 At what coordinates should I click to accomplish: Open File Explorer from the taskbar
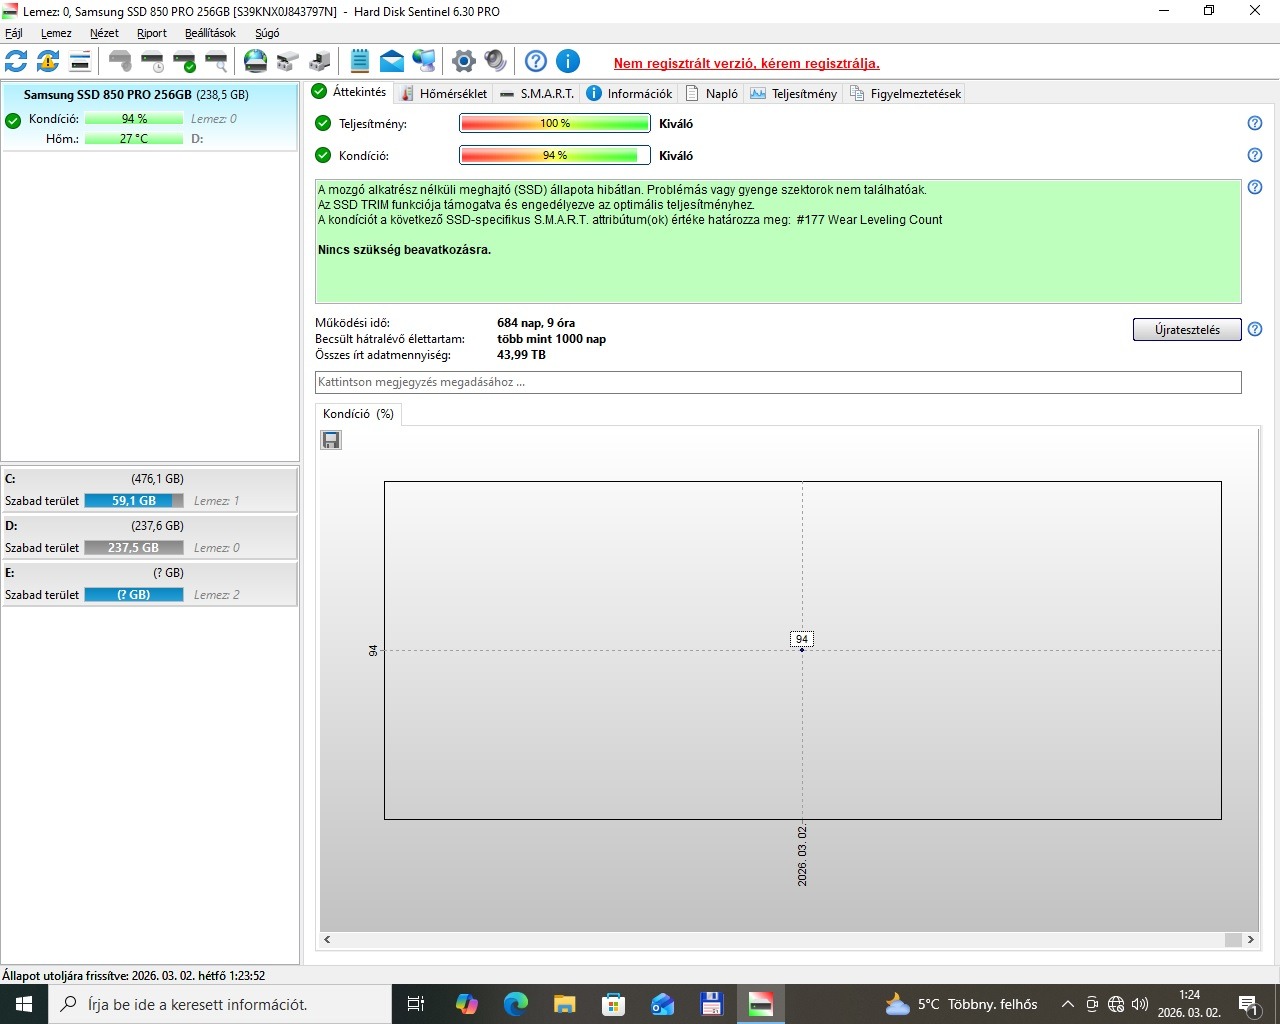point(564,1004)
